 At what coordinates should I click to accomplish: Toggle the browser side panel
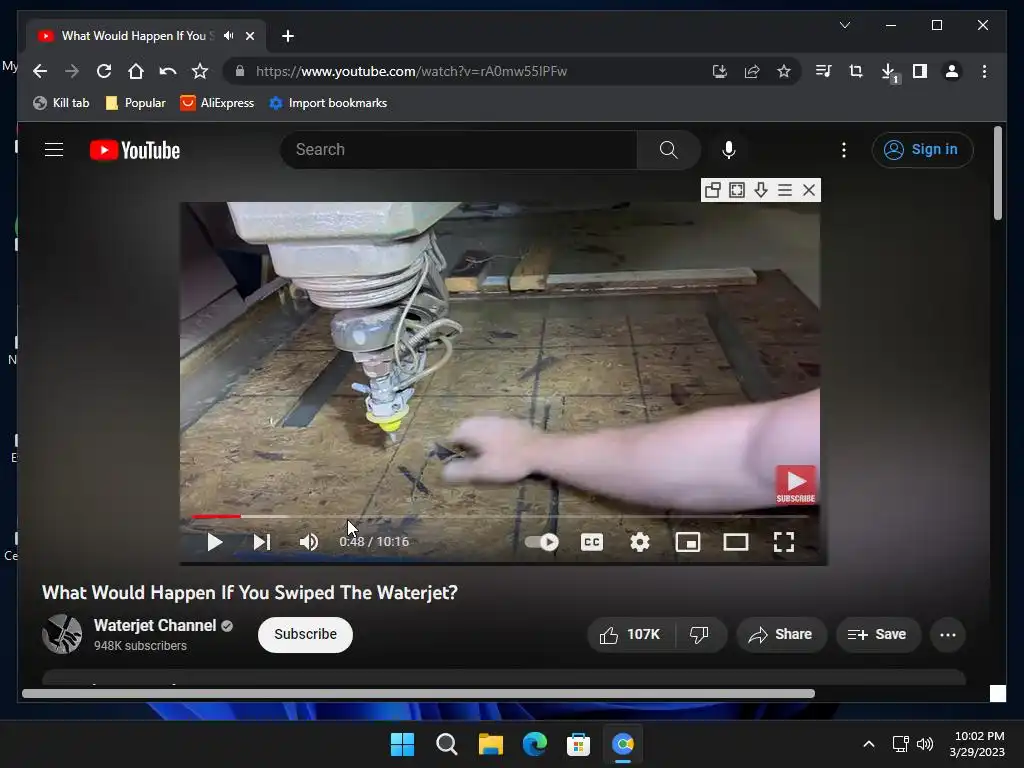point(920,71)
